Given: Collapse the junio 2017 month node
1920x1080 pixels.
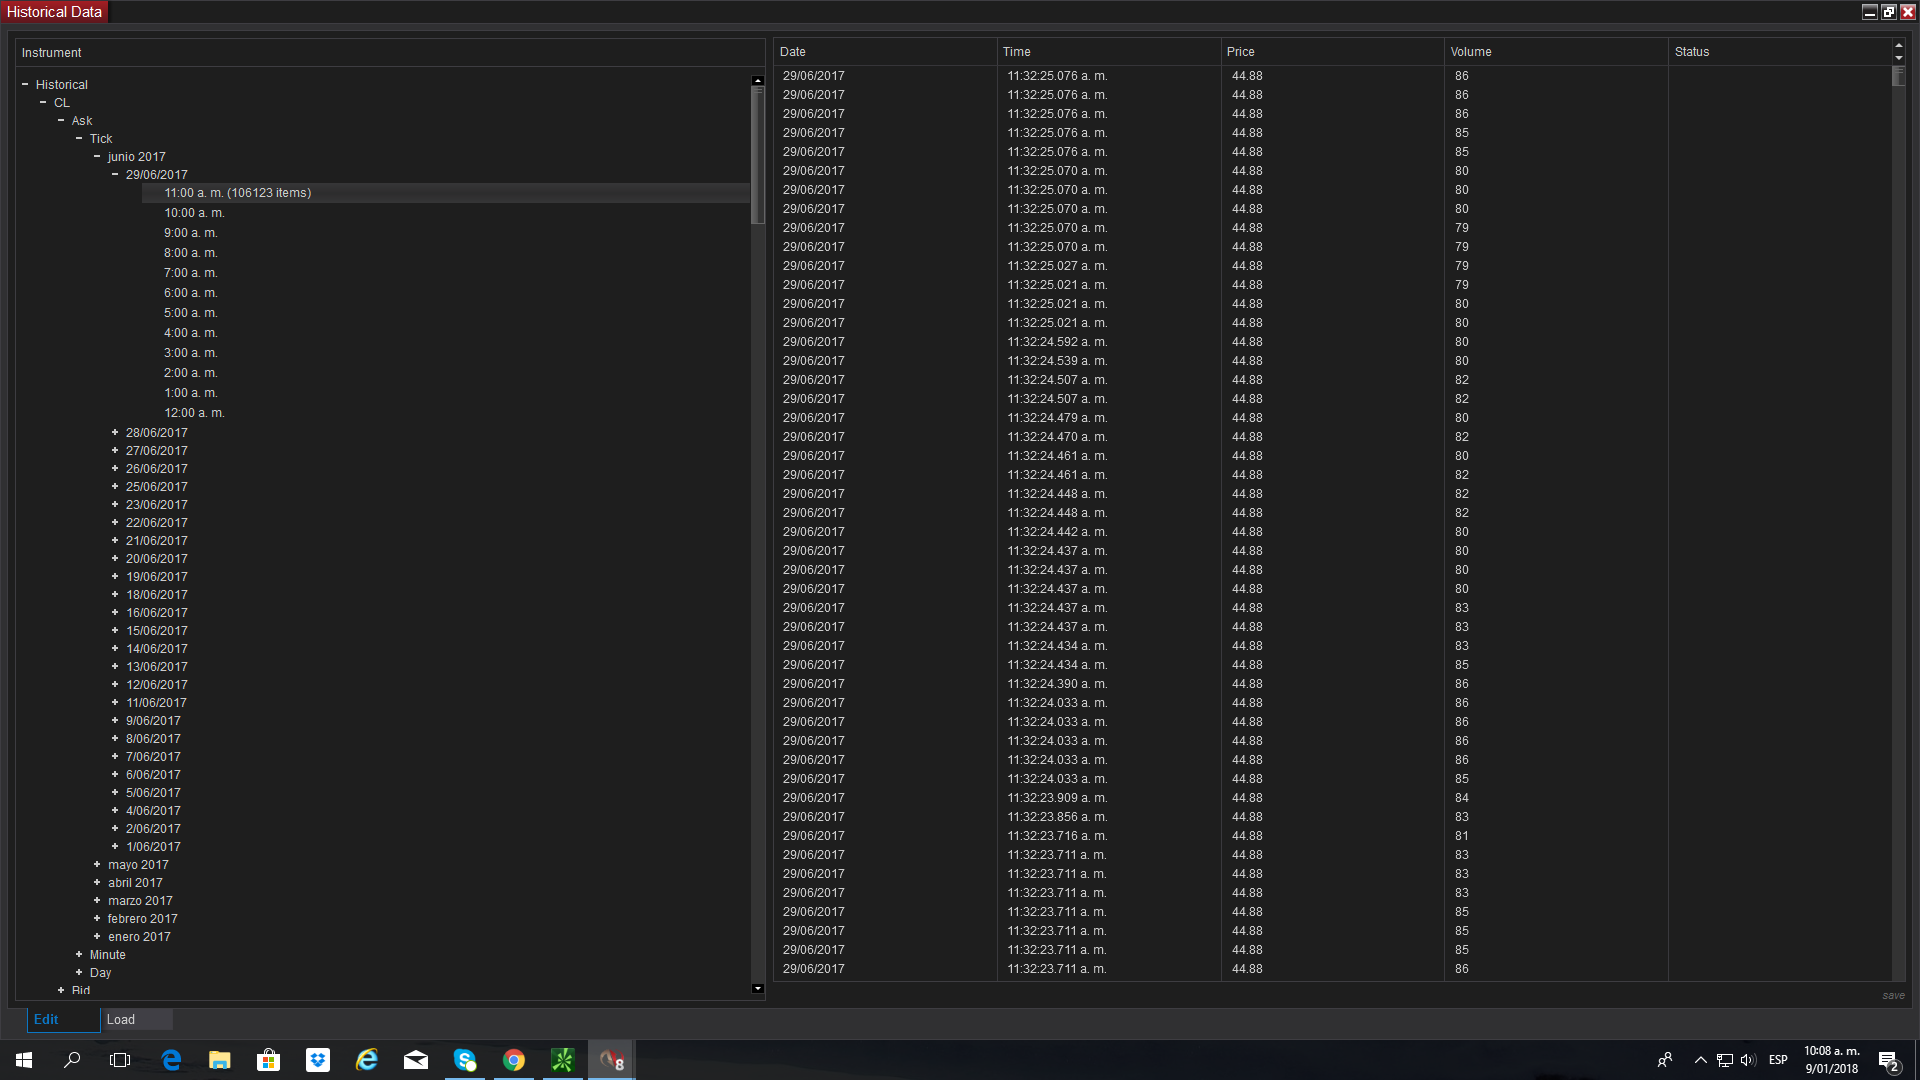Looking at the screenshot, I should (97, 156).
